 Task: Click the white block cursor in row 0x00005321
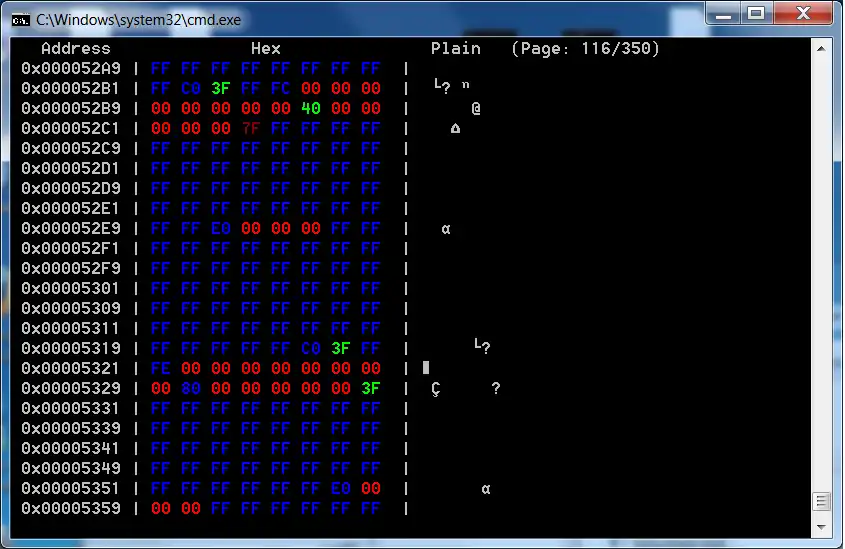coord(426,367)
